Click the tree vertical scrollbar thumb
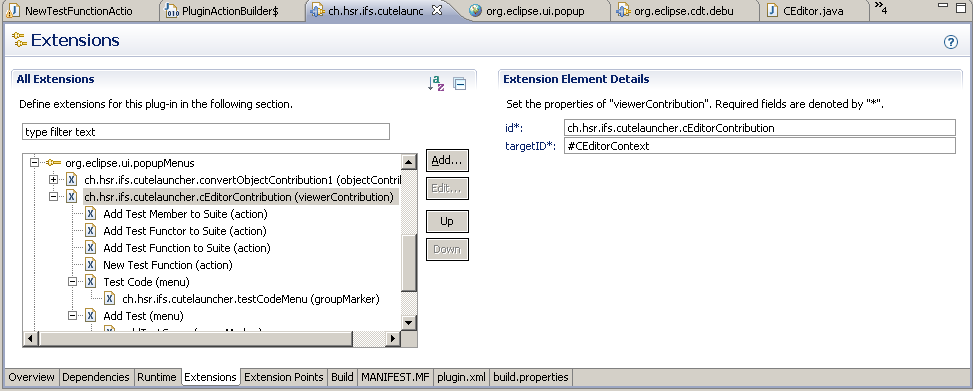This screenshot has height=391, width=973. pos(408,263)
